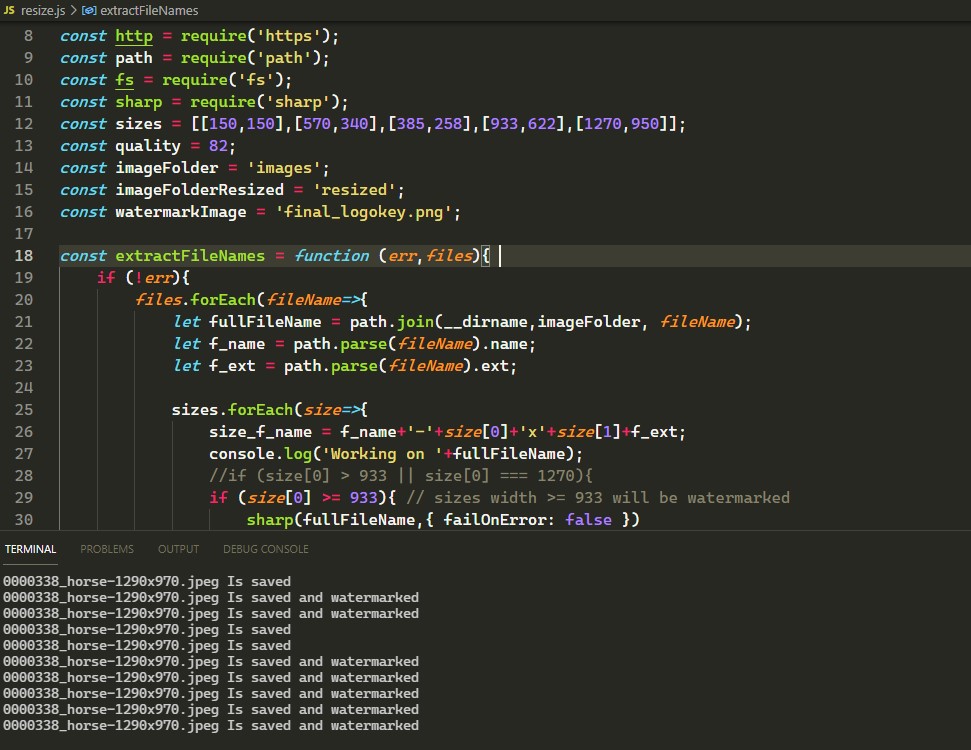
Task: Click the 'function' keyword on line 18
Action: (331, 256)
